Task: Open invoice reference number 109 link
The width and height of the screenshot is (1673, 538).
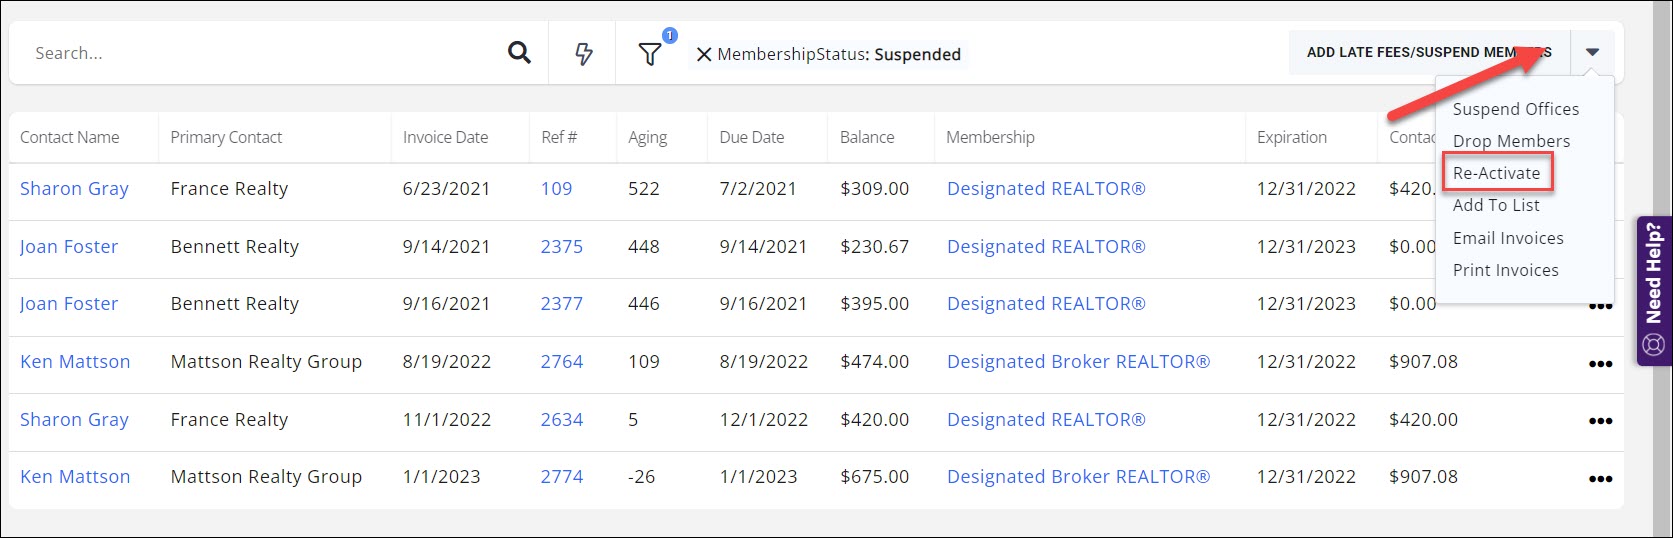Action: coord(556,189)
